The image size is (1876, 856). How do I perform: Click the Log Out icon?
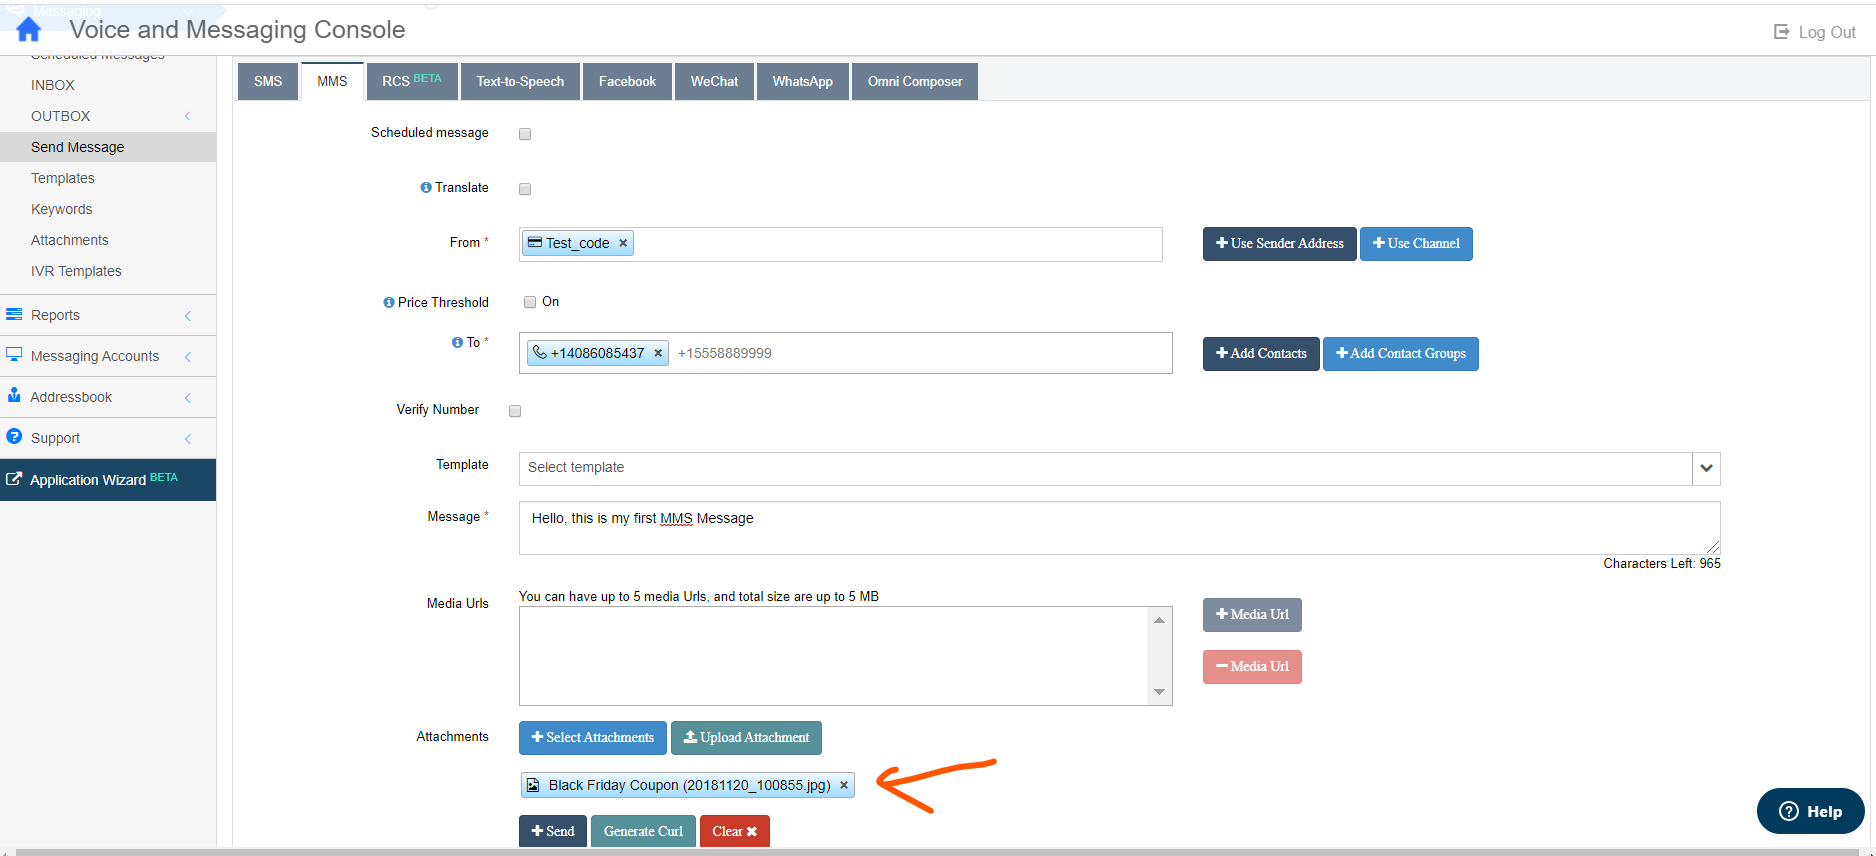coord(1782,32)
